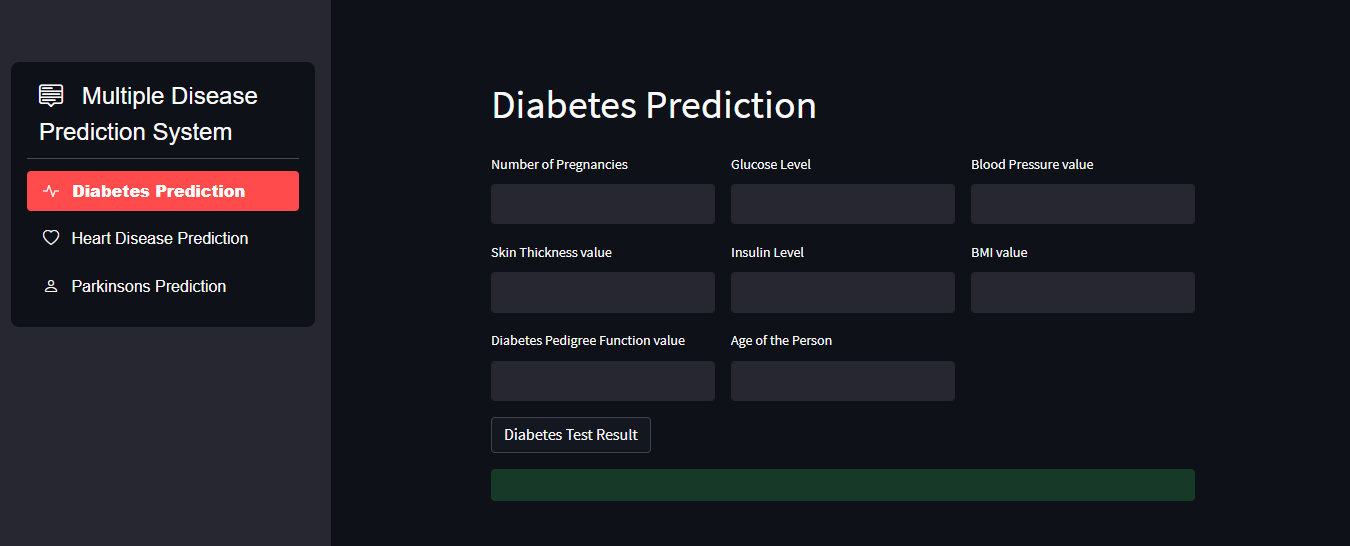Click the BMI value input field

[1083, 293]
